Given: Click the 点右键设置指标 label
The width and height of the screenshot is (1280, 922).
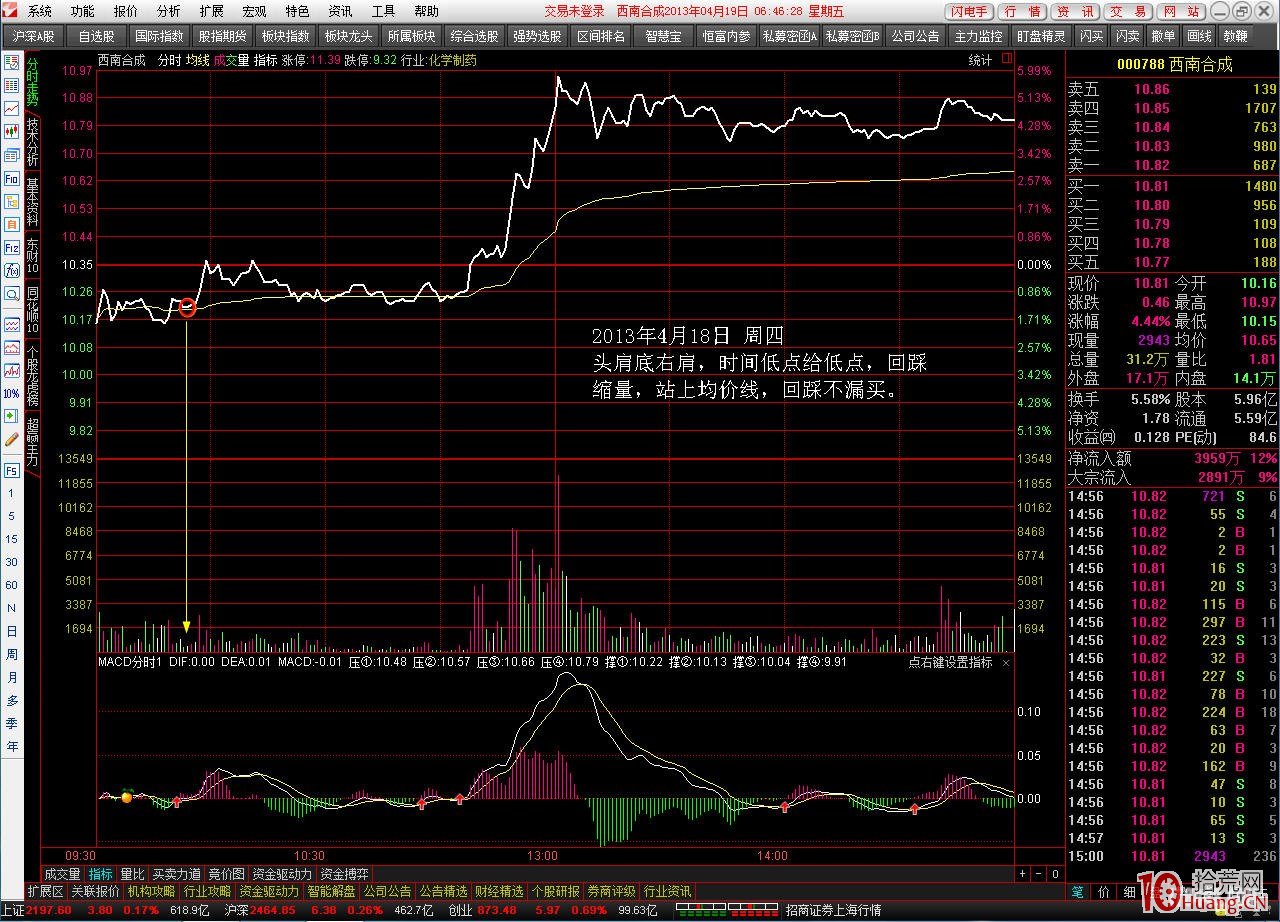Looking at the screenshot, I should pos(950,662).
